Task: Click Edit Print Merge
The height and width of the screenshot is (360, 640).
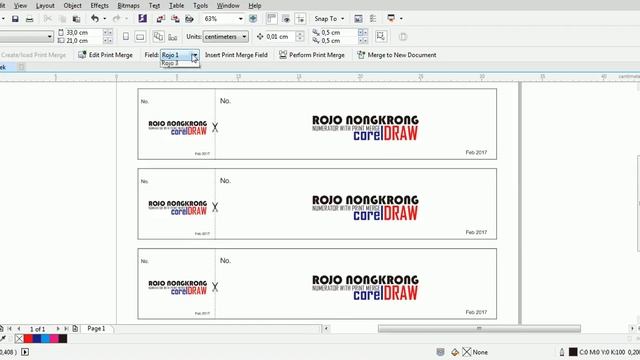Action: click(106, 55)
